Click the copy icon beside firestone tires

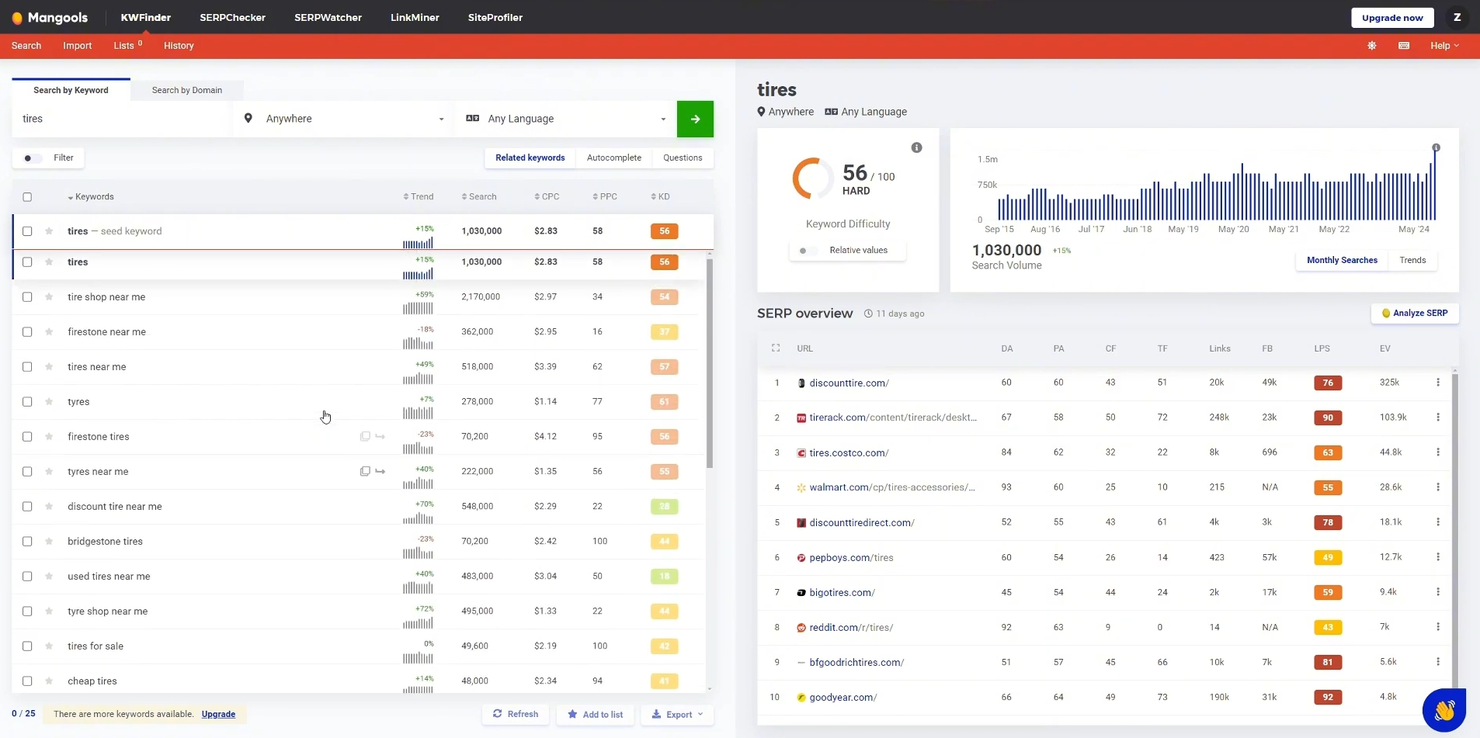[x=365, y=436]
